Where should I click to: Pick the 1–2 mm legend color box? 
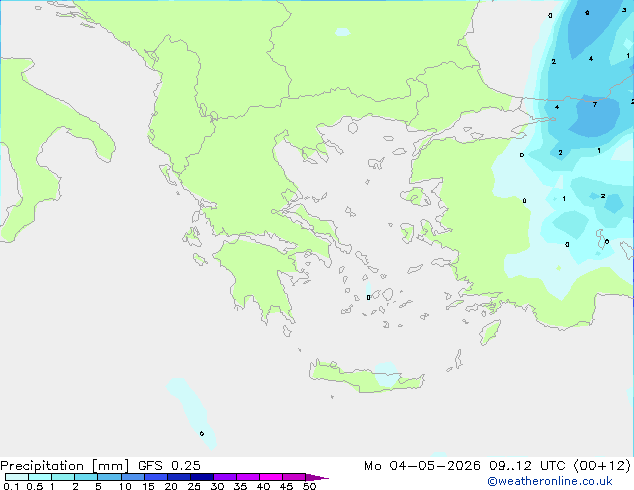(63, 477)
